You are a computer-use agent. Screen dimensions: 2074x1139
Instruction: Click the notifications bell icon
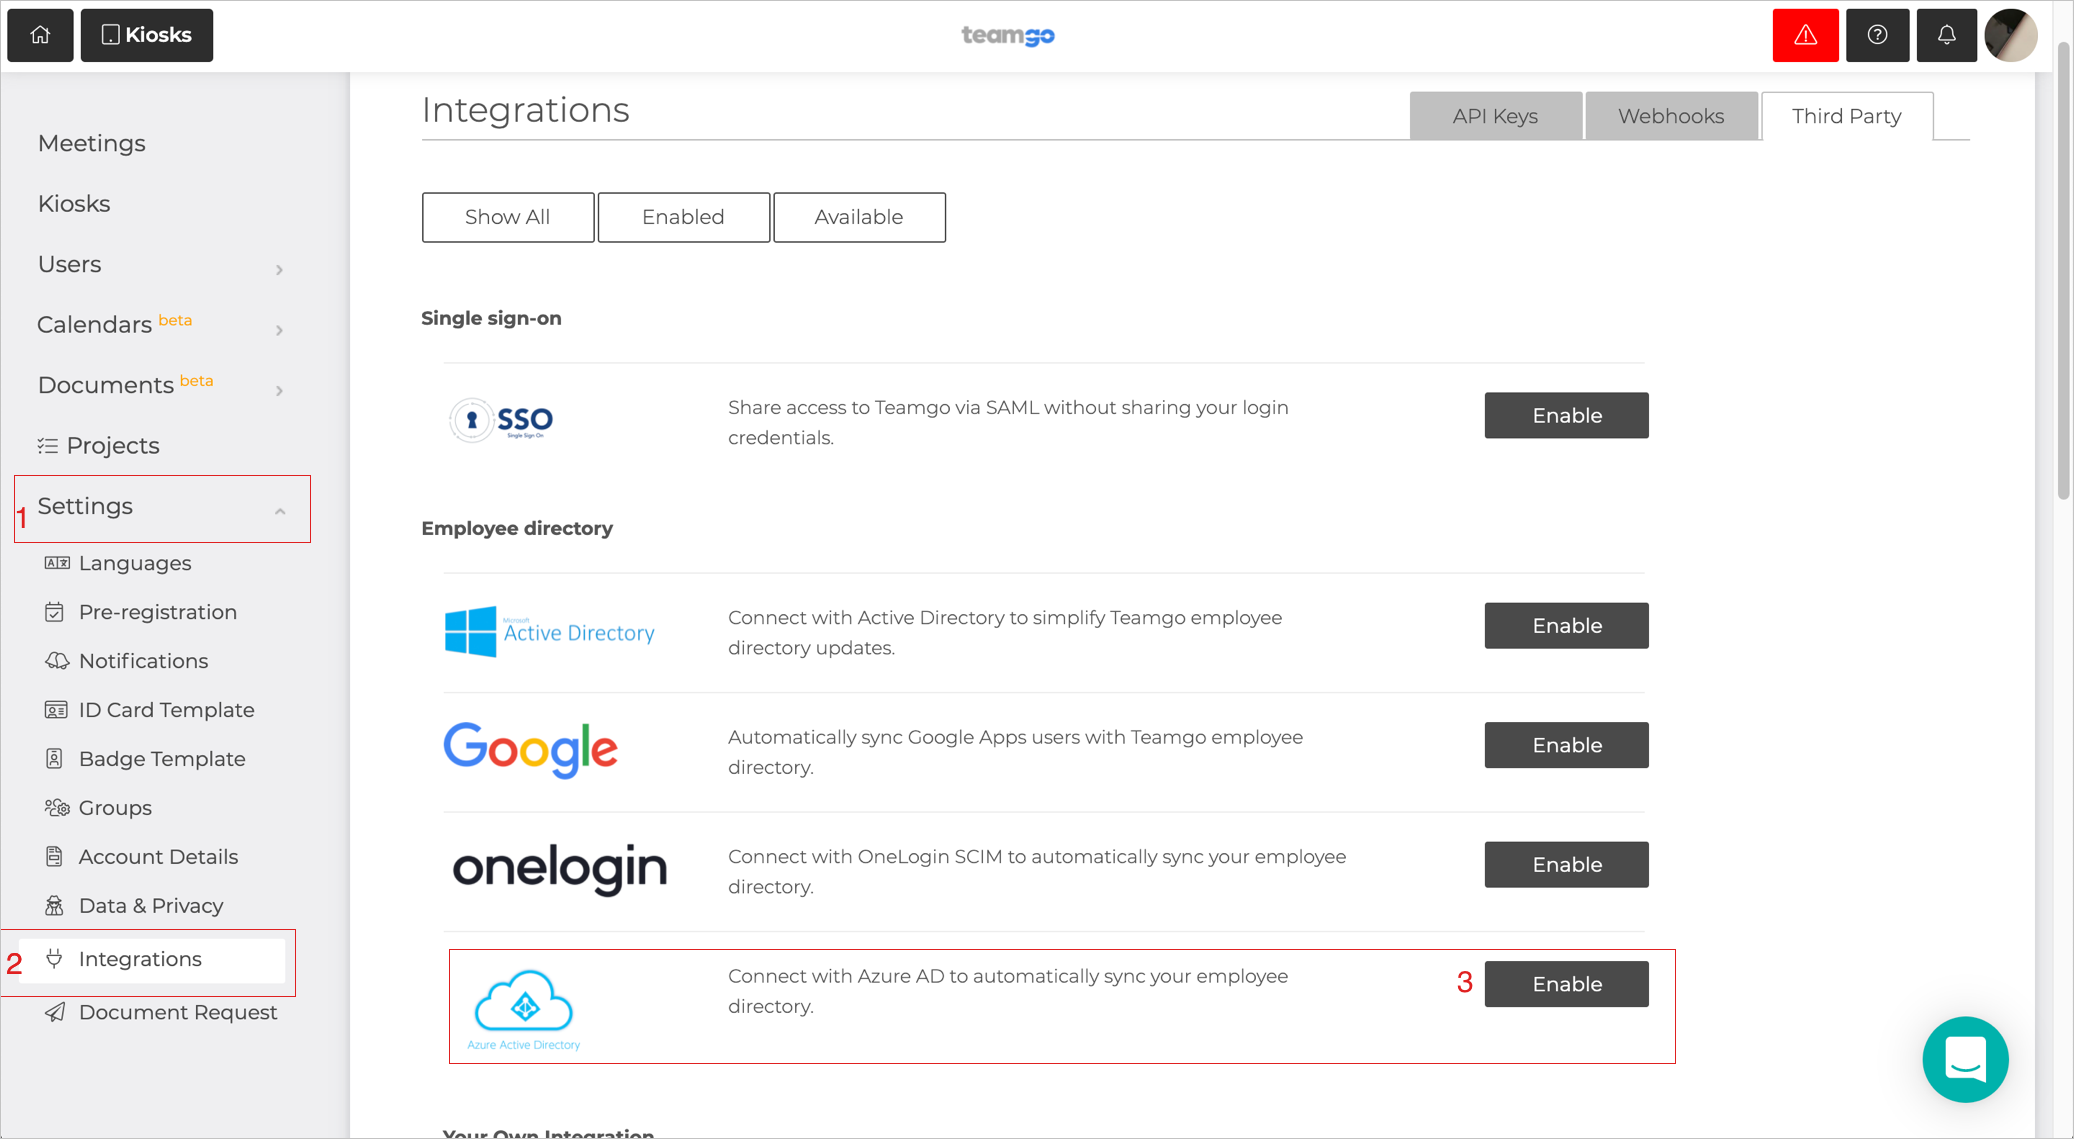(x=1946, y=34)
